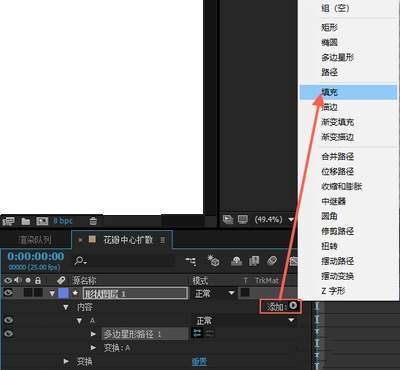This screenshot has height=370, width=400.
Task: Toggle lock switch for 形状图层 1
Action: 38,293
